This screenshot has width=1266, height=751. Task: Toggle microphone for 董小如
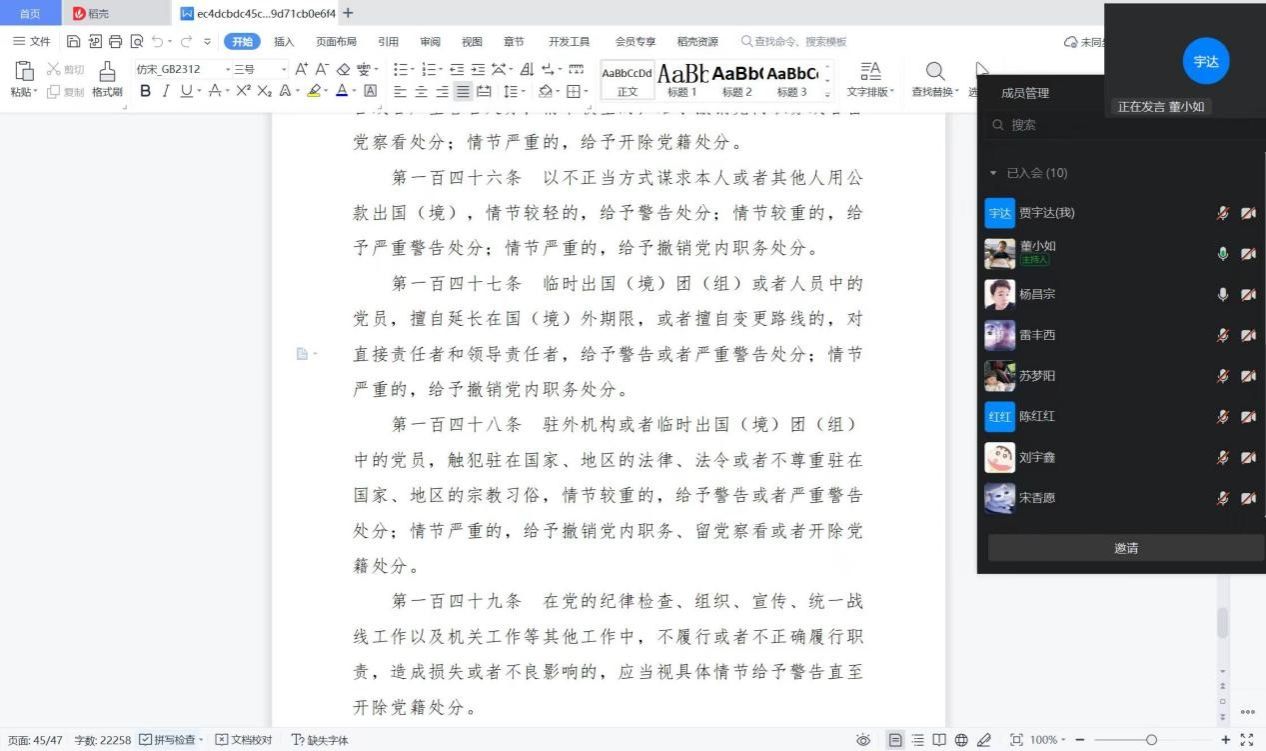click(1222, 254)
